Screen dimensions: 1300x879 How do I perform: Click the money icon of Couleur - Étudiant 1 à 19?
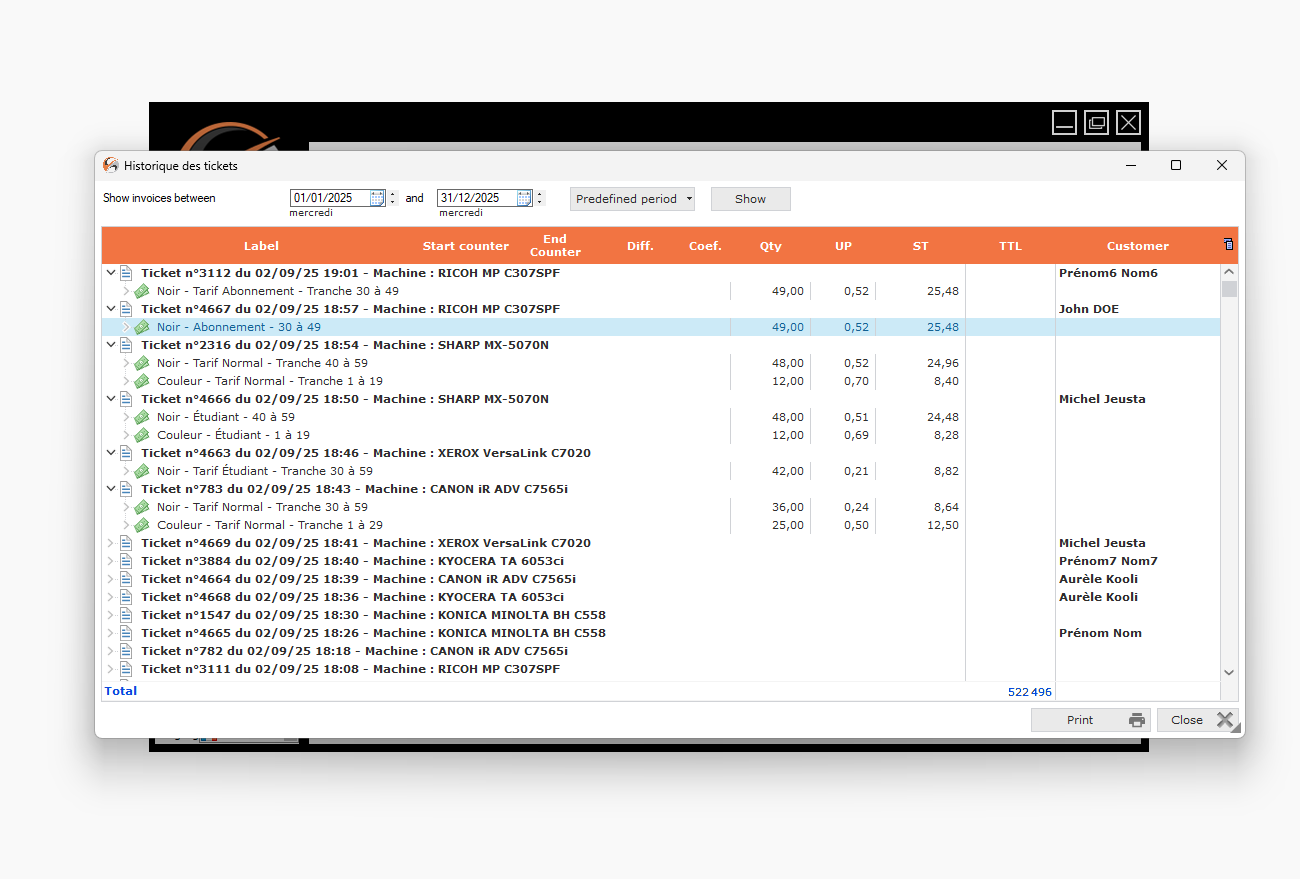pyautogui.click(x=142, y=435)
